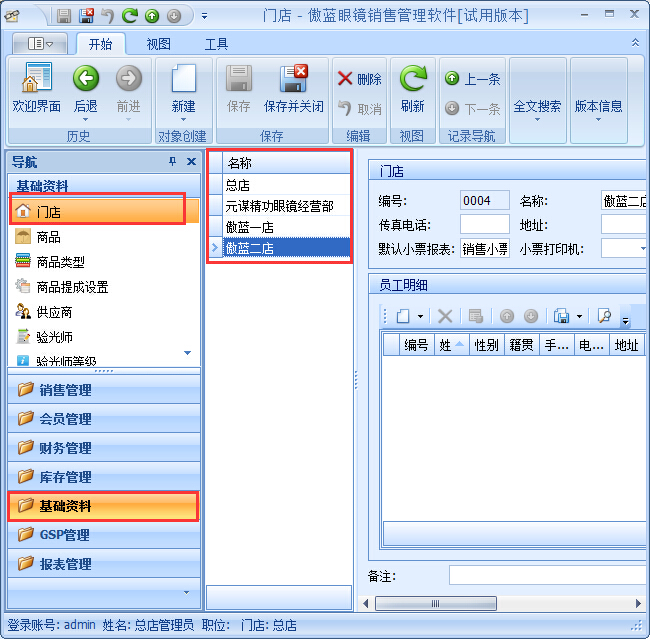Click the 刷新 refresh icon in ribbon
650x639 pixels.
point(412,80)
